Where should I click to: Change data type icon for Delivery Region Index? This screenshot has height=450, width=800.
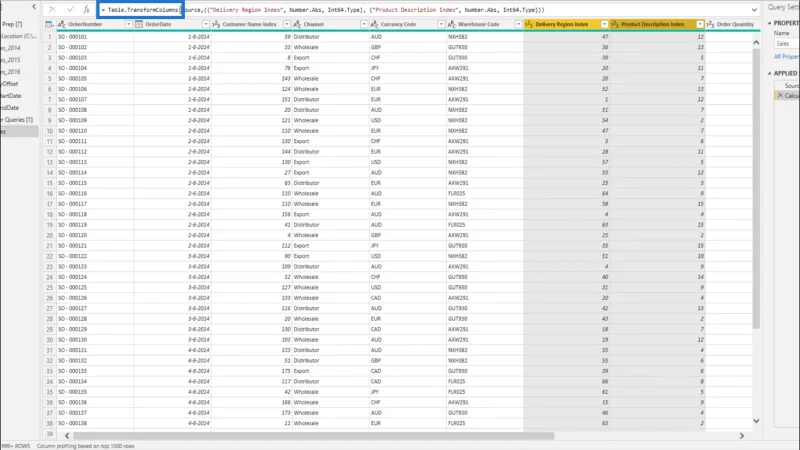click(529, 24)
